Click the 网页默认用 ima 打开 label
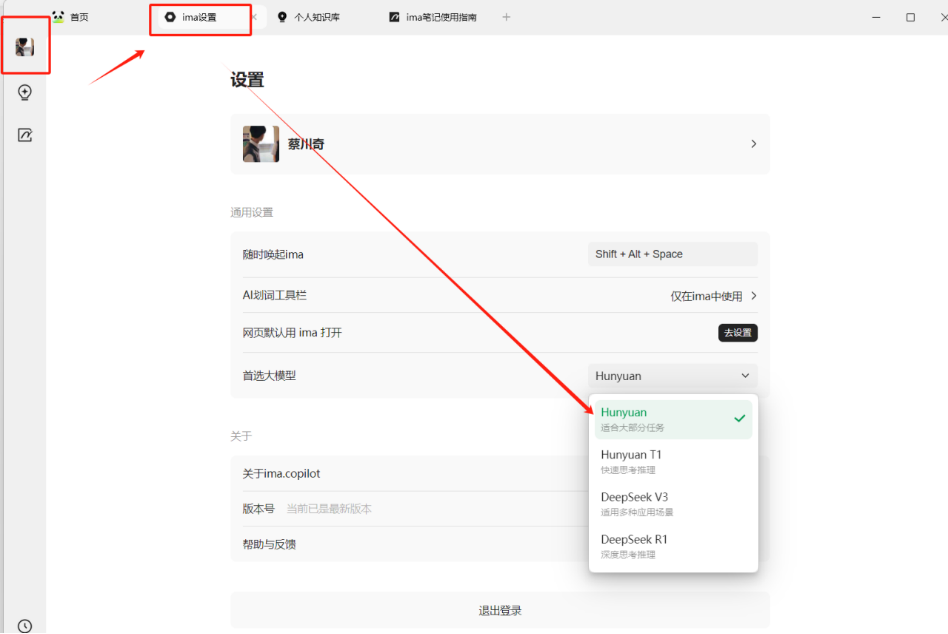 tap(292, 332)
